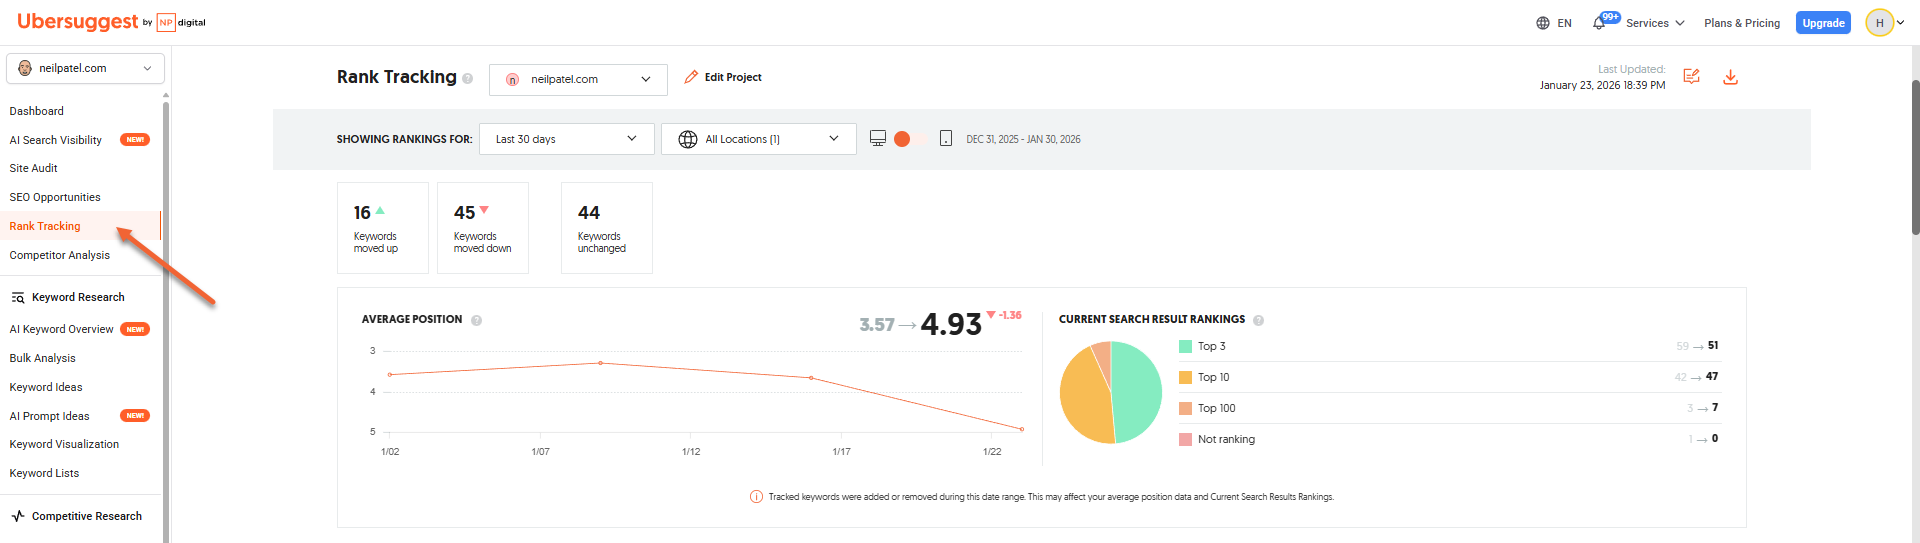1920x543 pixels.
Task: Go to Dashboard in the sidebar
Action: pyautogui.click(x=37, y=111)
